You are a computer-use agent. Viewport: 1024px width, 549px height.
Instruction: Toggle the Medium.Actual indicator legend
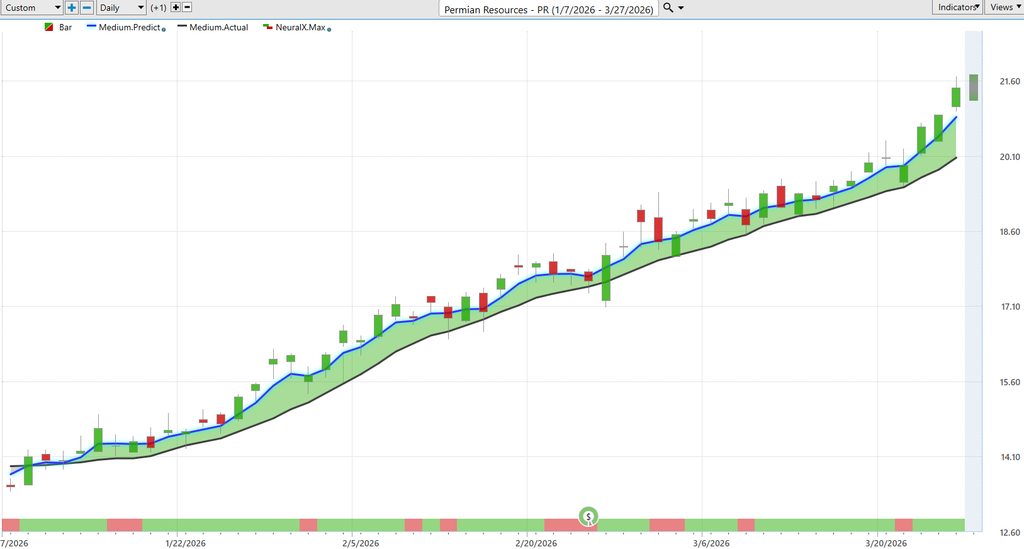pyautogui.click(x=219, y=27)
